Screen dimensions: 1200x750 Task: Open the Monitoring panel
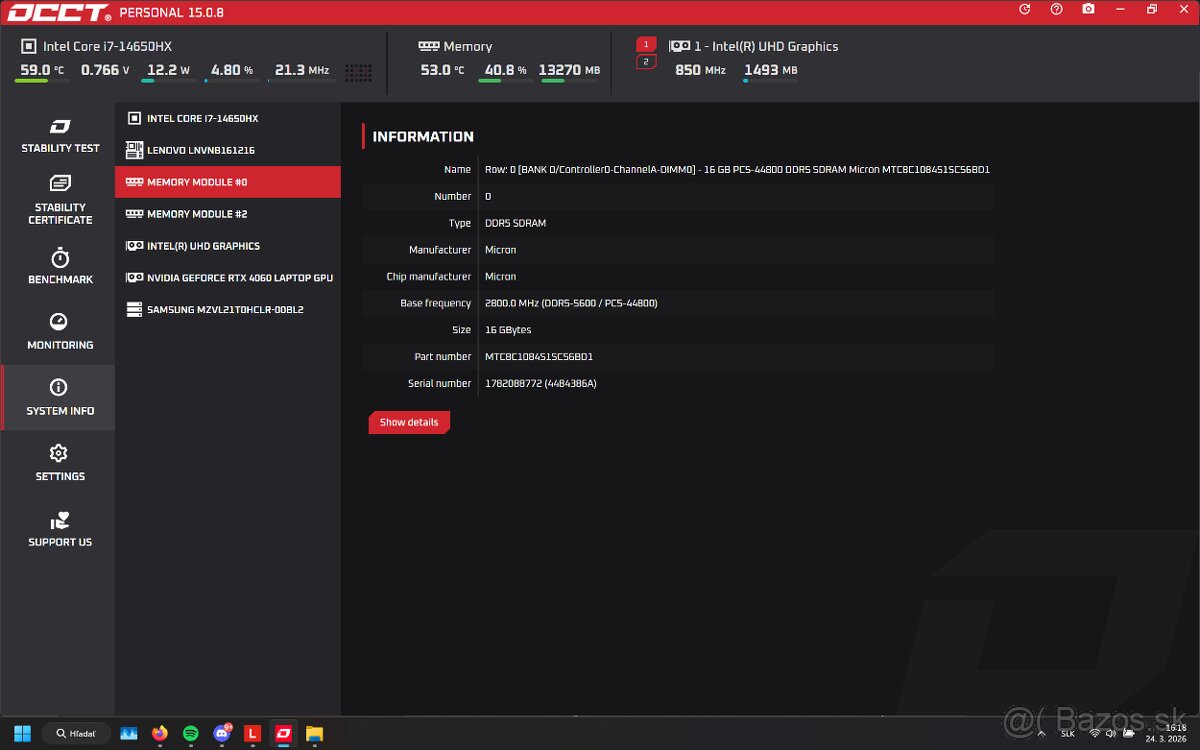(x=59, y=331)
